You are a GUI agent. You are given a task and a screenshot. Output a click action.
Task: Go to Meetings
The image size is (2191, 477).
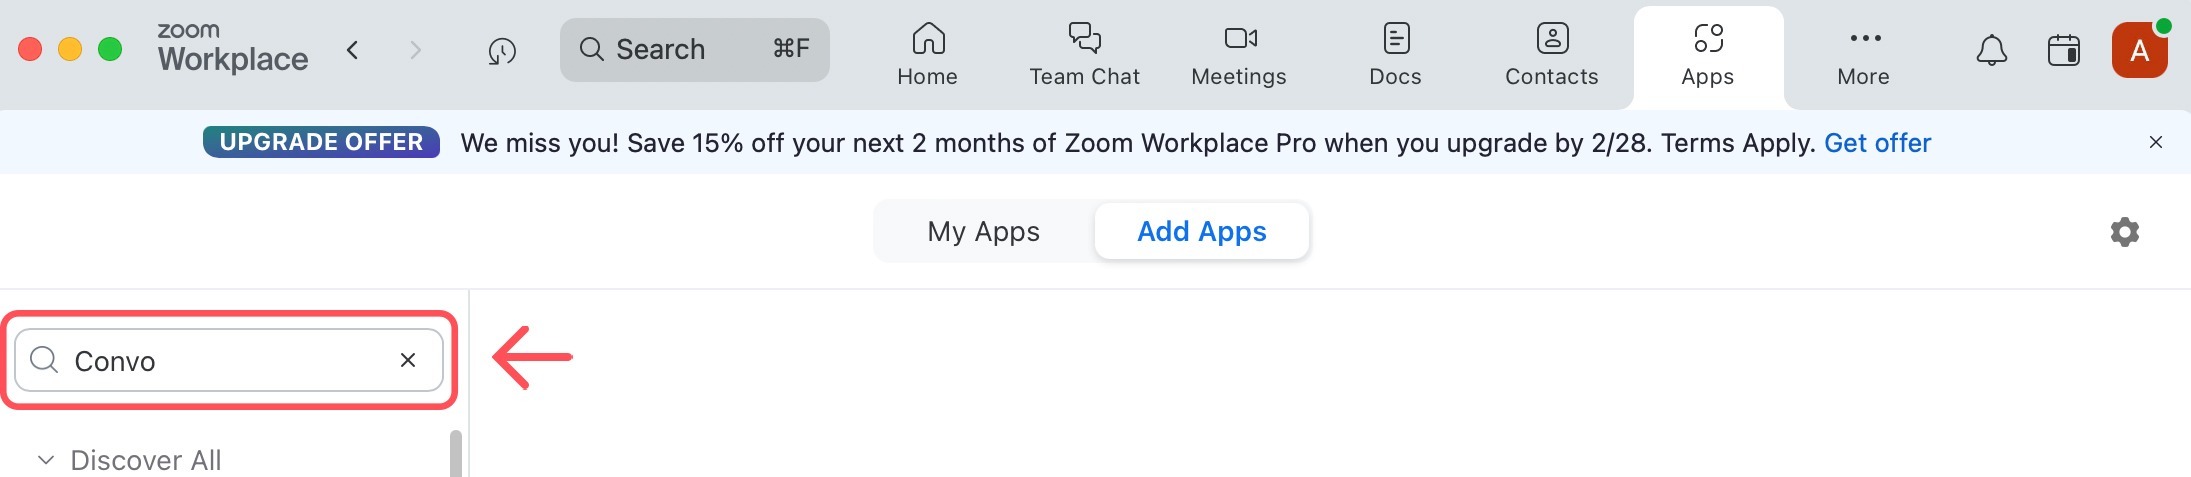click(x=1239, y=55)
